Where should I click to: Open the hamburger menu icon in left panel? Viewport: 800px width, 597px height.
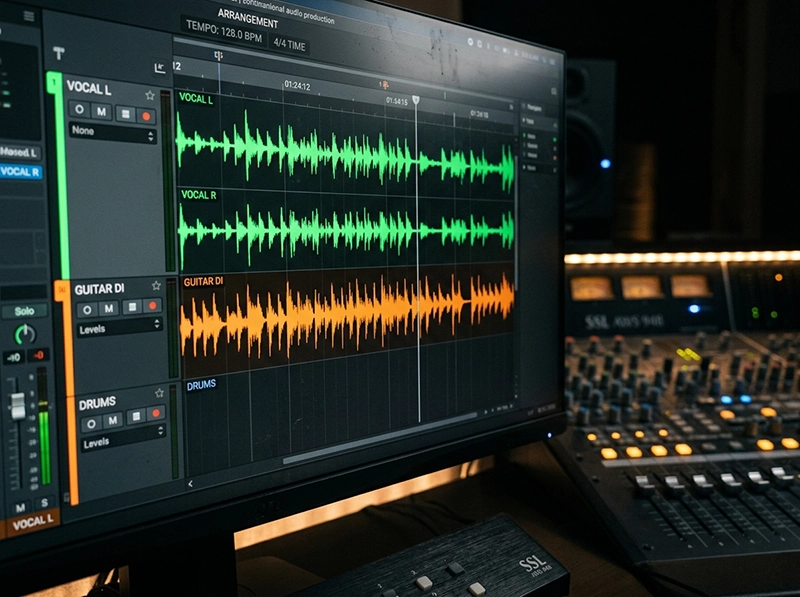point(29,16)
